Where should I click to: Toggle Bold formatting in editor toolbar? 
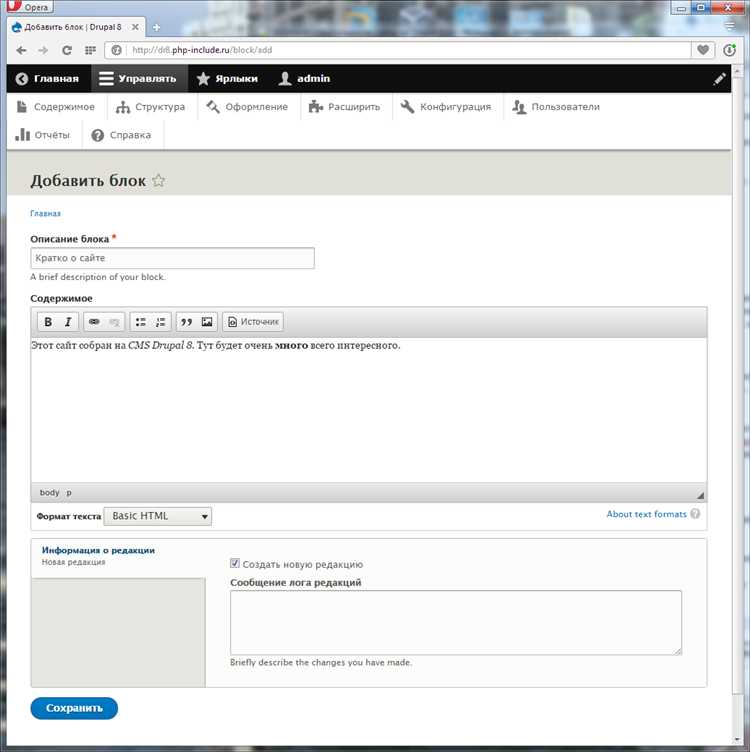(48, 322)
